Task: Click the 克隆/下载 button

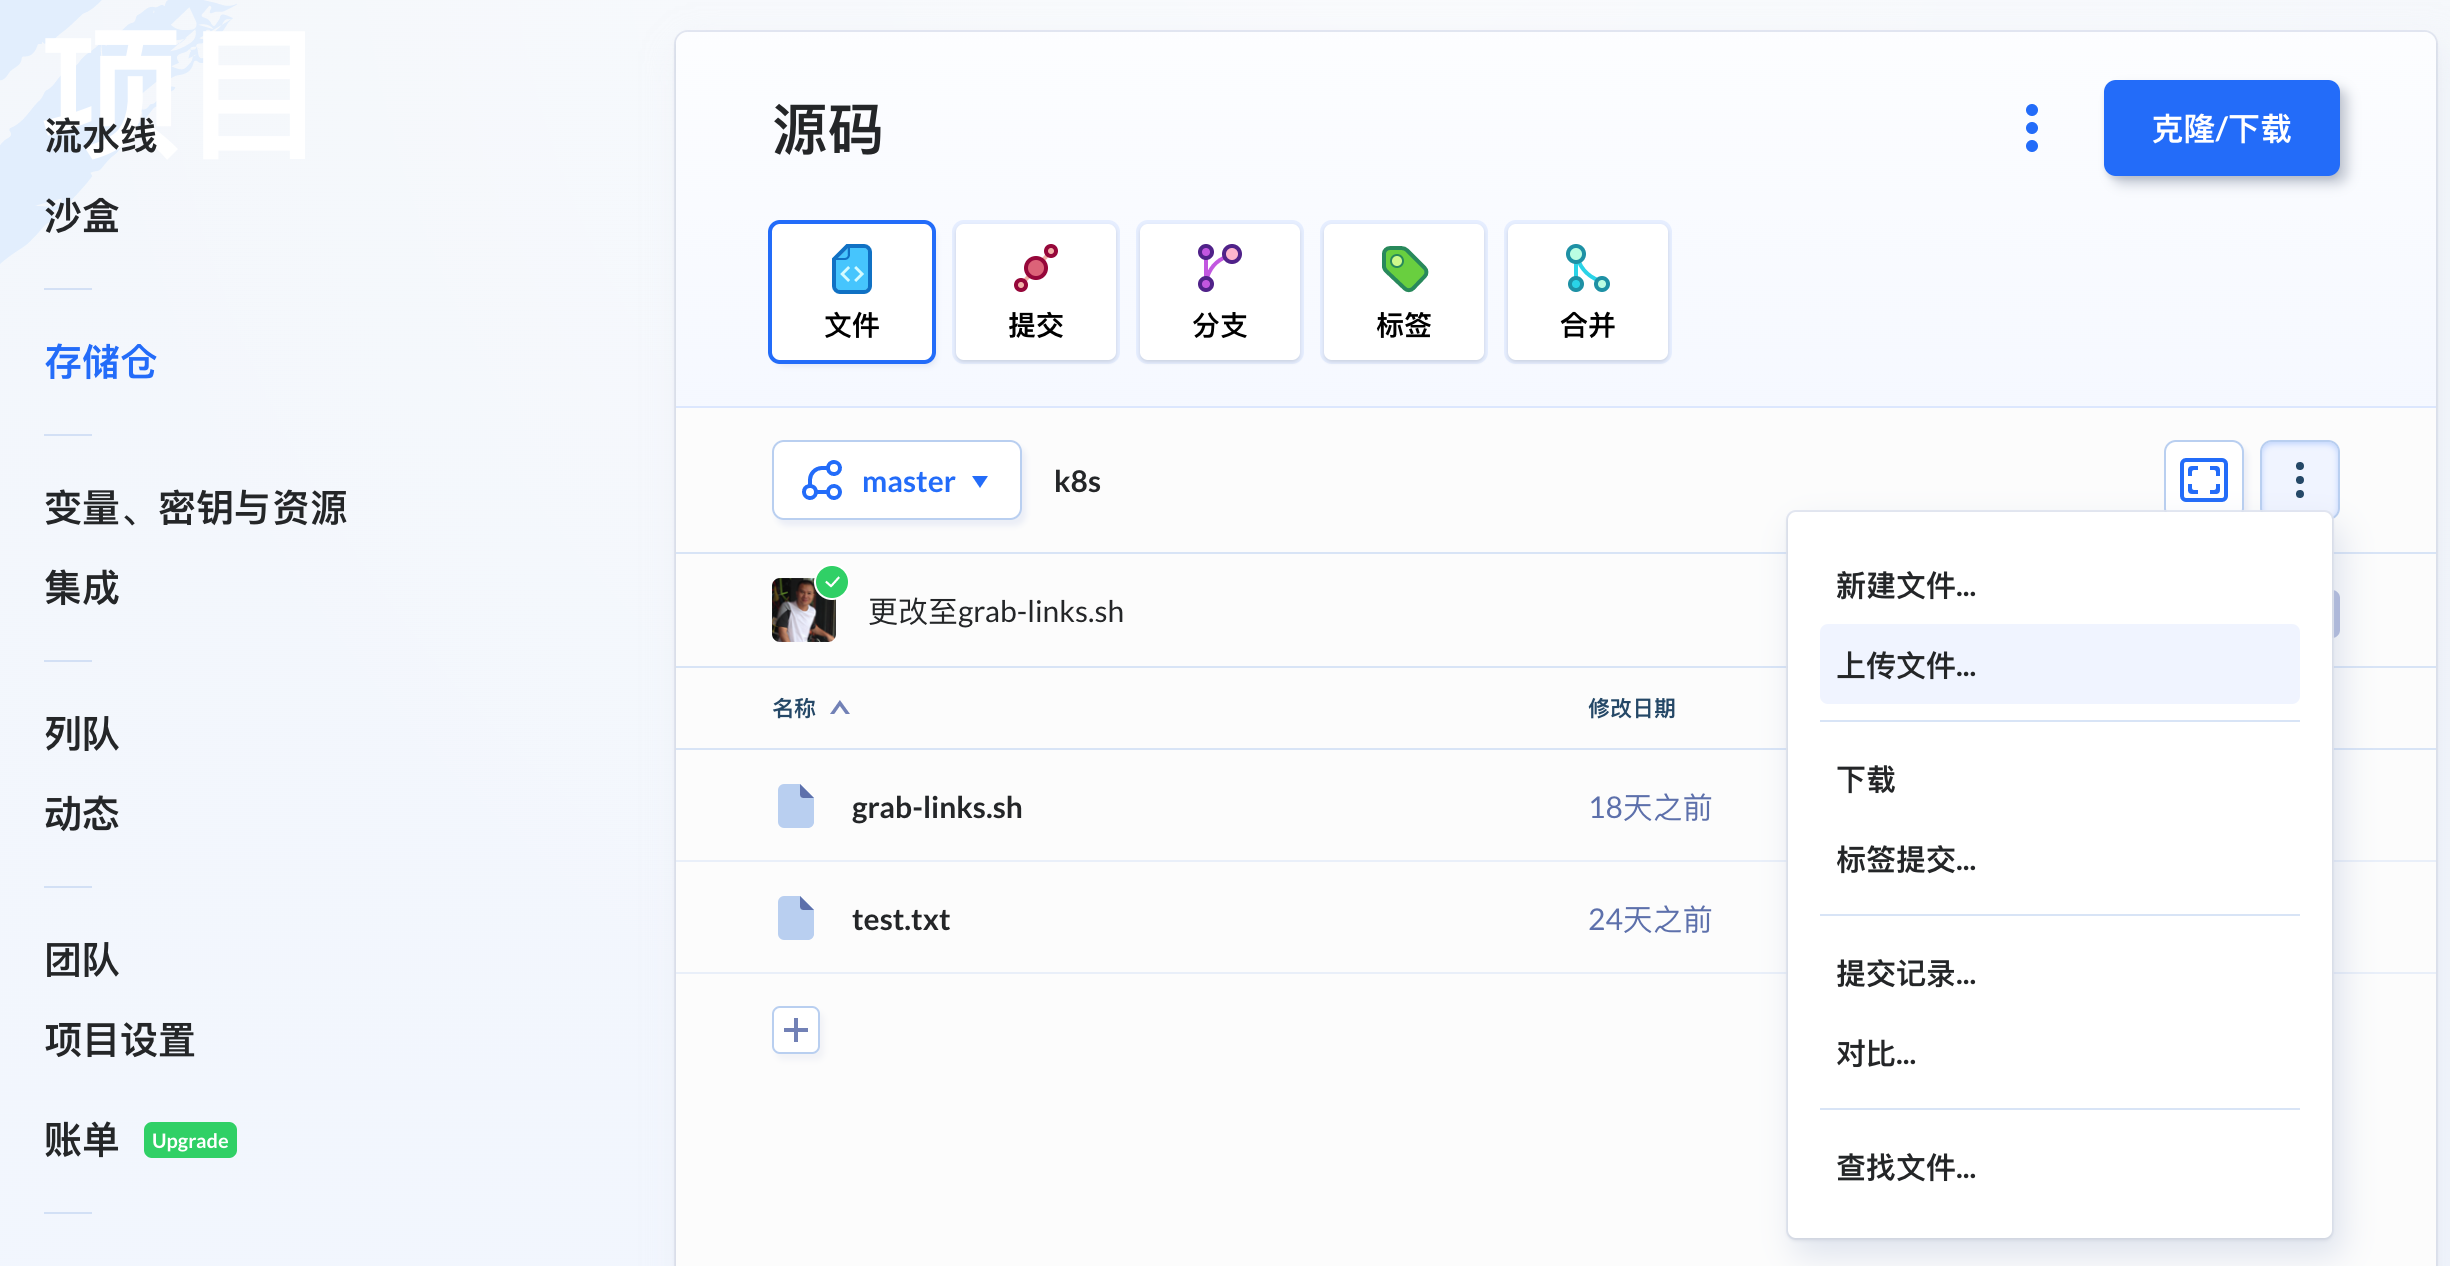Action: tap(2220, 128)
